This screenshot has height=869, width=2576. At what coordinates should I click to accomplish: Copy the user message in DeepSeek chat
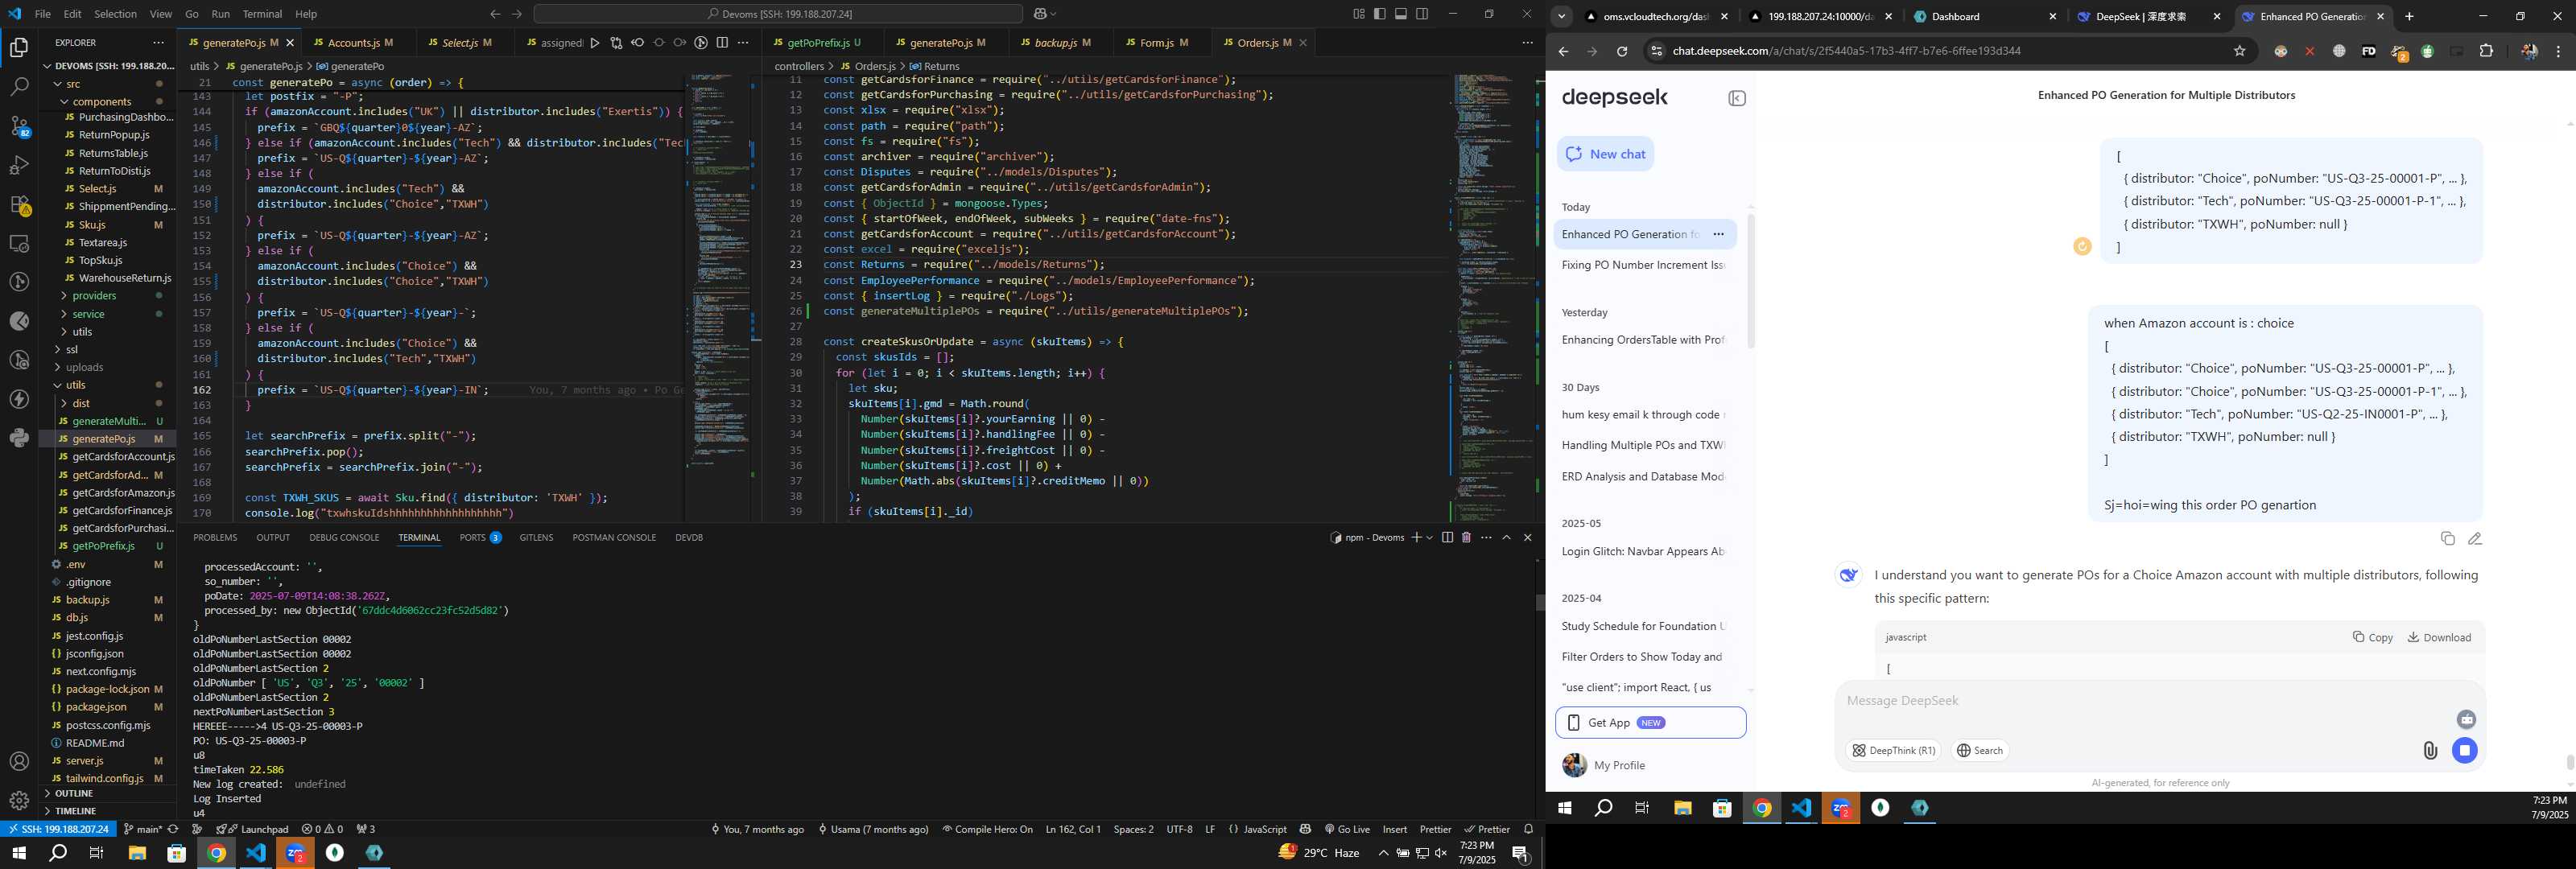click(2447, 539)
